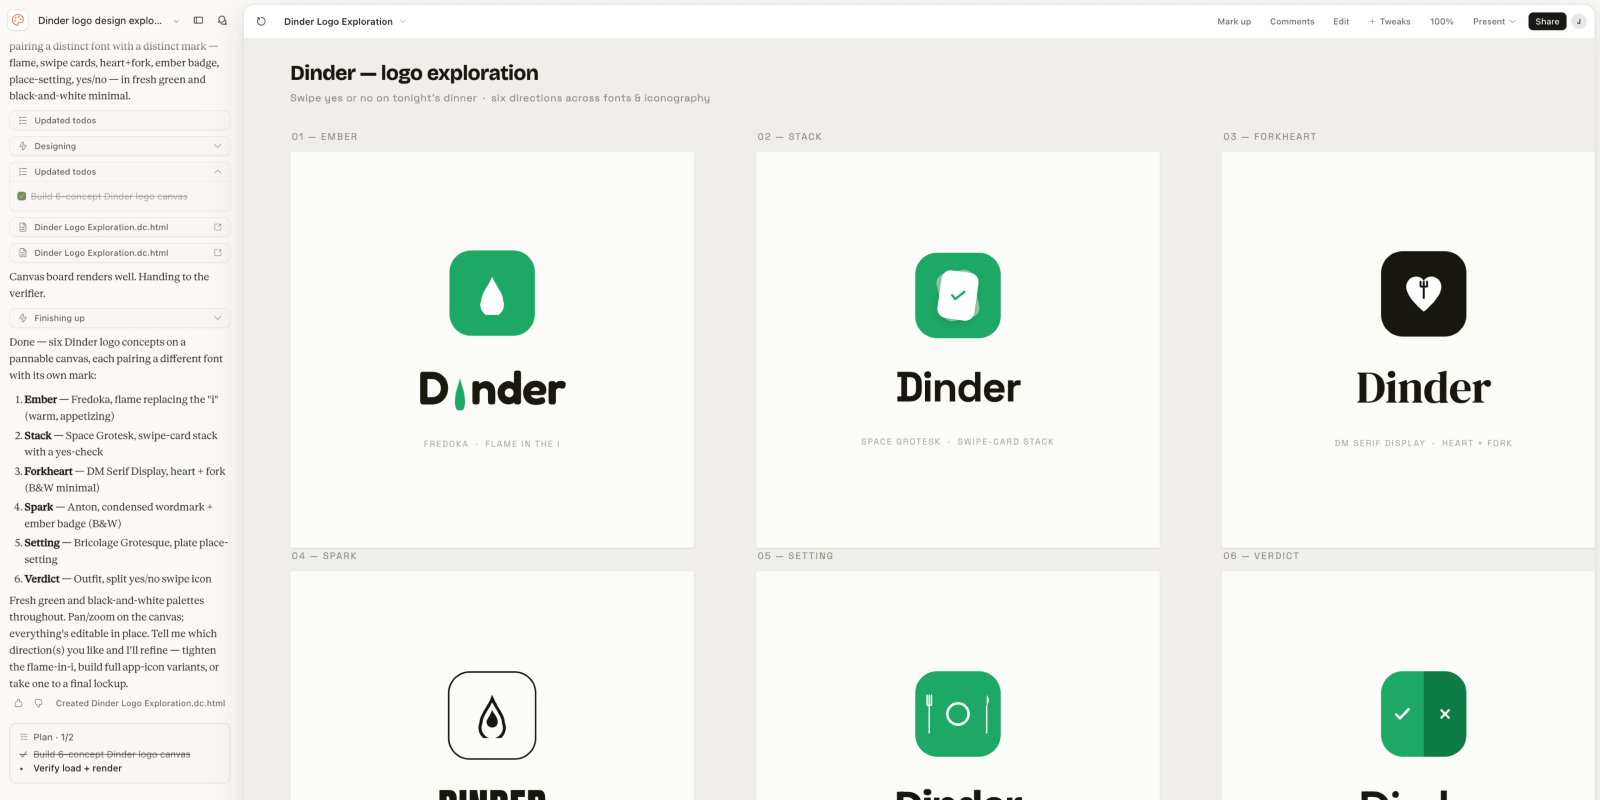Open the Dinder logo design exploration project dropdown

coord(176,20)
